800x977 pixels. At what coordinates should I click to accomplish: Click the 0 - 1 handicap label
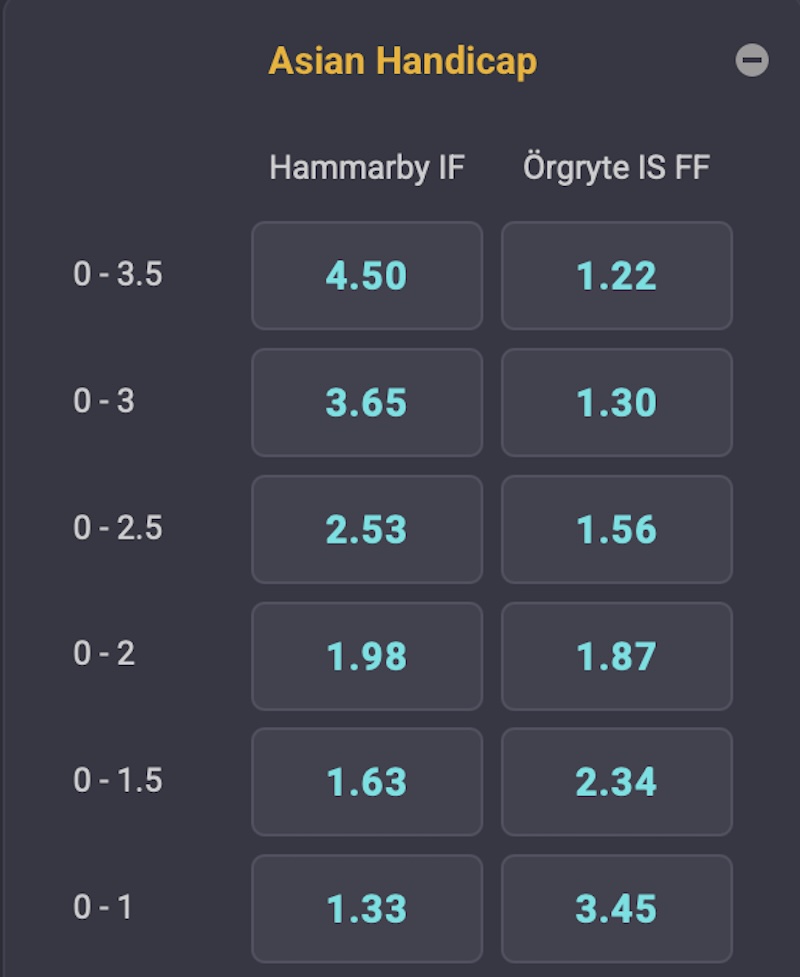[102, 907]
